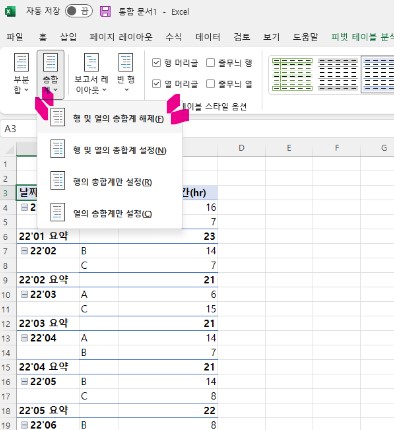The height and width of the screenshot is (430, 394).
Task: Collapse the 22'03 group with minus button
Action: 24,294
